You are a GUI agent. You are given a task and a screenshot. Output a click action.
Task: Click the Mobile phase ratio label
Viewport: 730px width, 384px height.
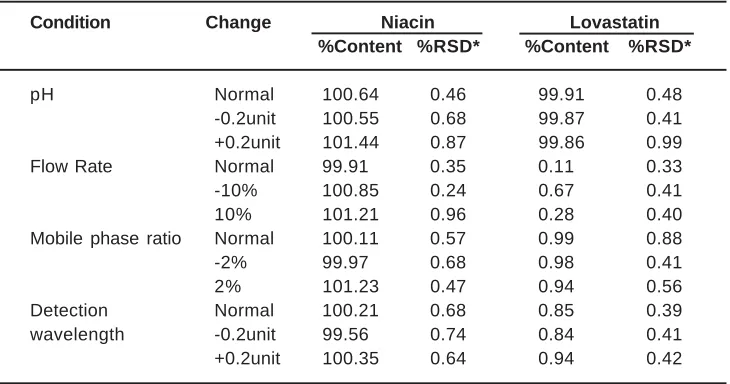click(106, 239)
